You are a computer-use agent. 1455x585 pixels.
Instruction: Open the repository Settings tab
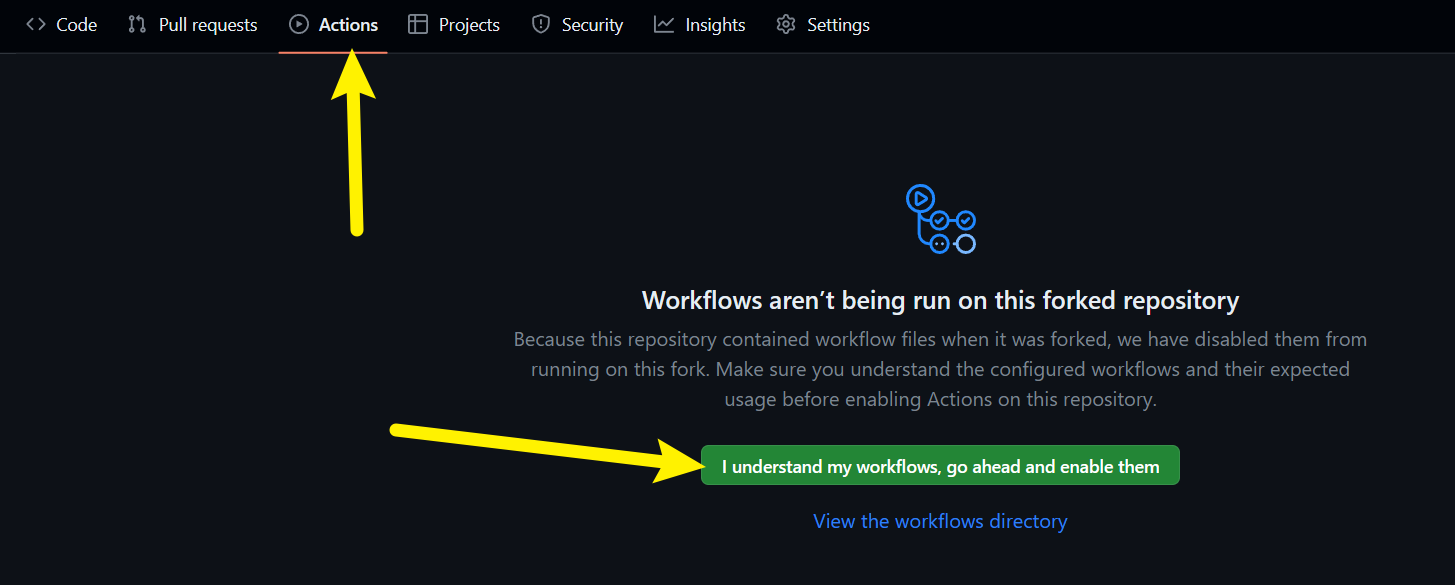[838, 25]
